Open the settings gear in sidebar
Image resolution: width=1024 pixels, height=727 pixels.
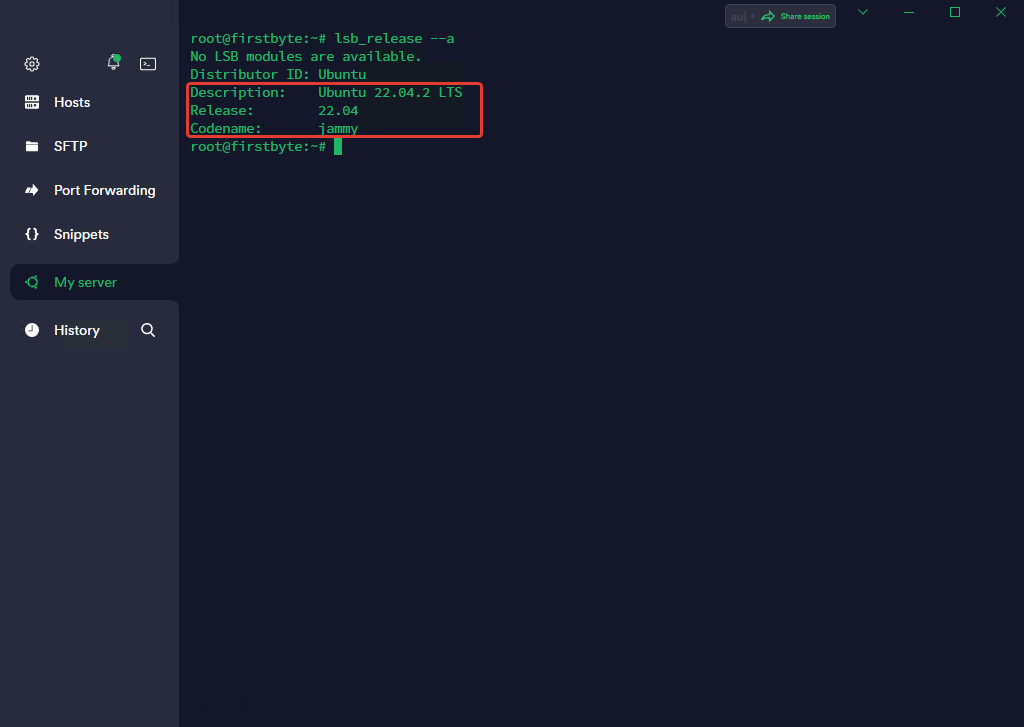point(32,64)
